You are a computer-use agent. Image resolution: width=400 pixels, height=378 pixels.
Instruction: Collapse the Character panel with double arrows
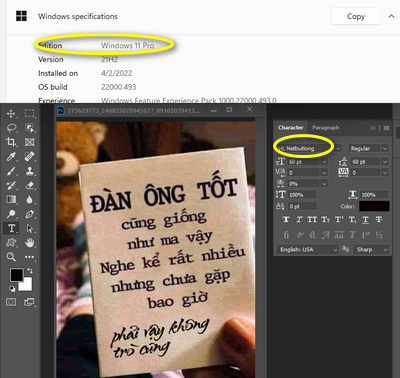[x=372, y=128]
